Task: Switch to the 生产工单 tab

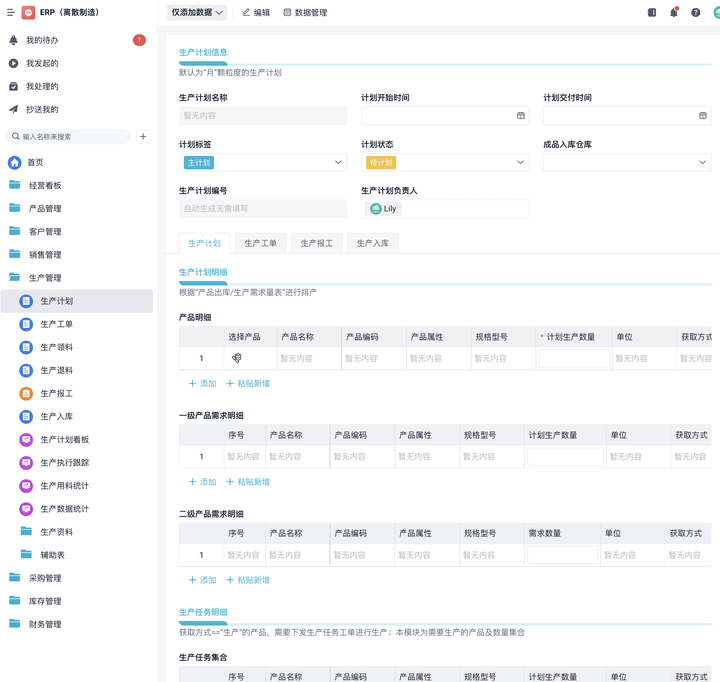Action: click(260, 243)
